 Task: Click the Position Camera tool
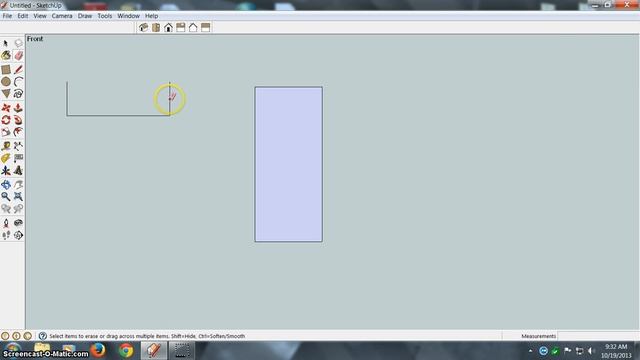coord(6,223)
